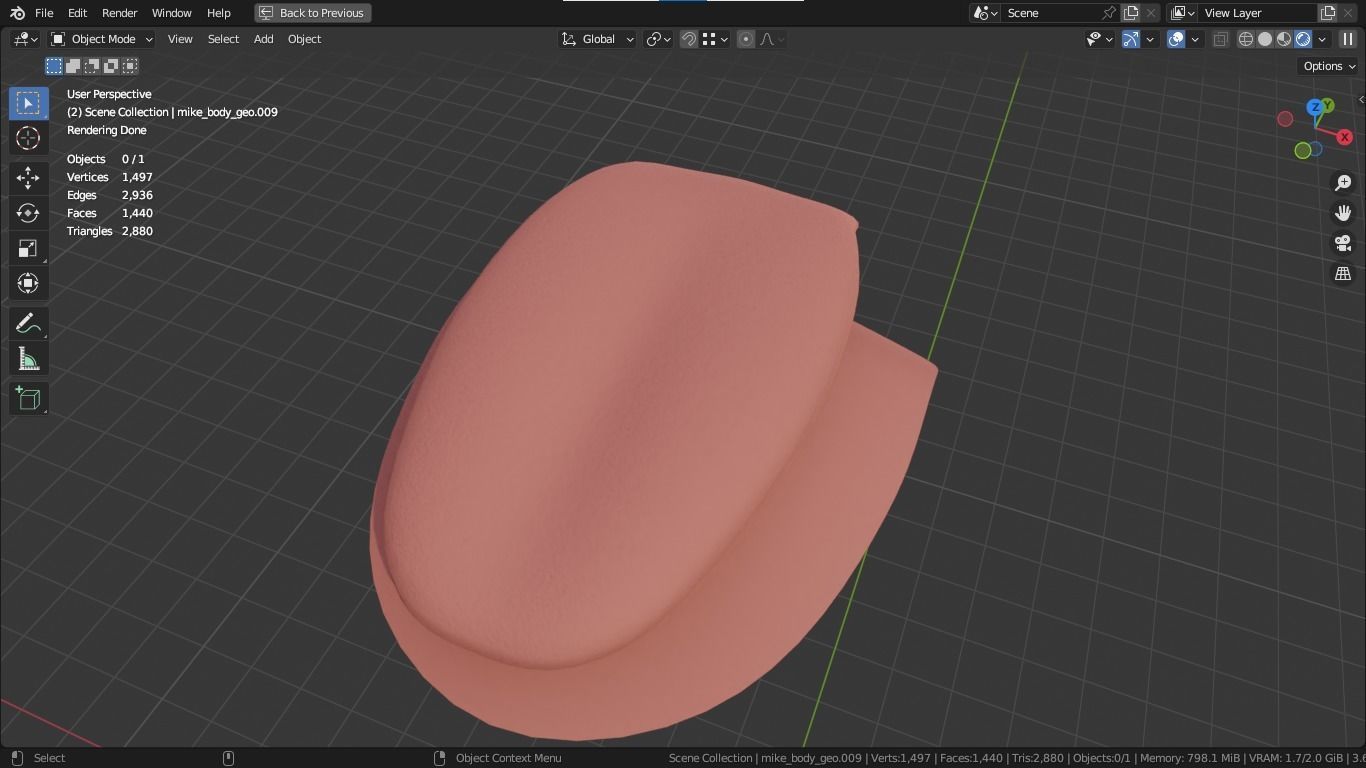1366x768 pixels.
Task: Click the blue Z axis gizmo ball
Action: 1315,108
